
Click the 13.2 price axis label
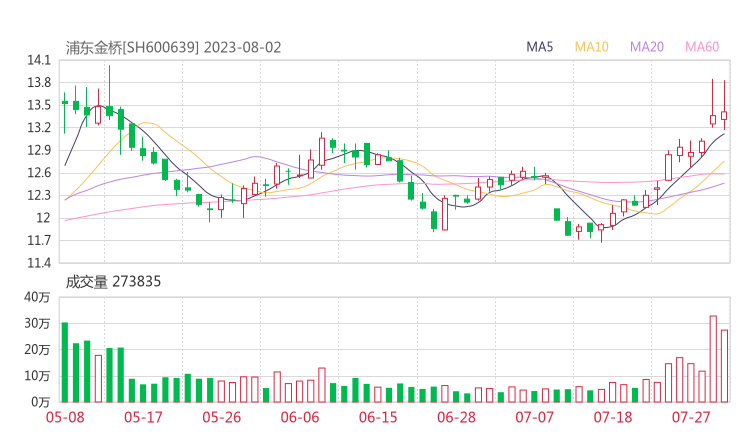[x=39, y=127]
